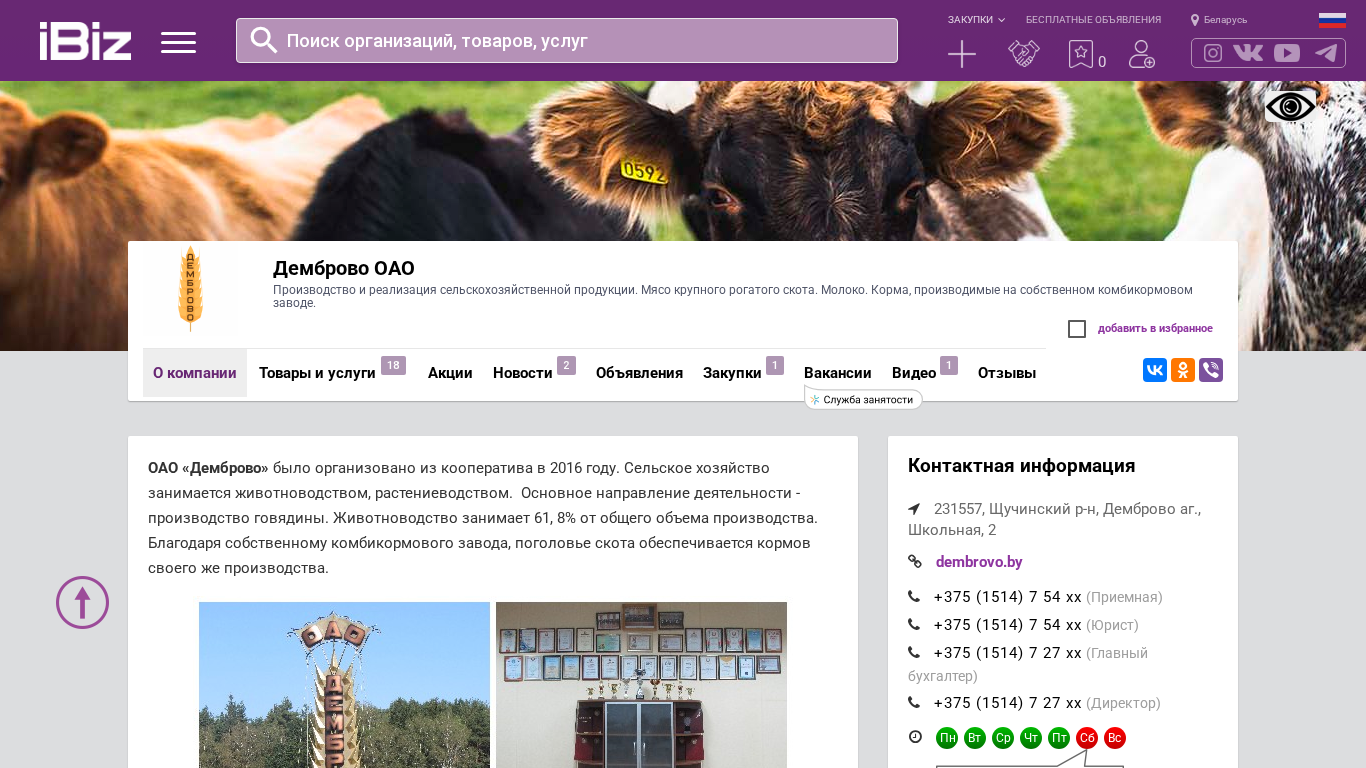Click the Служба занятости badge
The image size is (1366, 768).
863,399
